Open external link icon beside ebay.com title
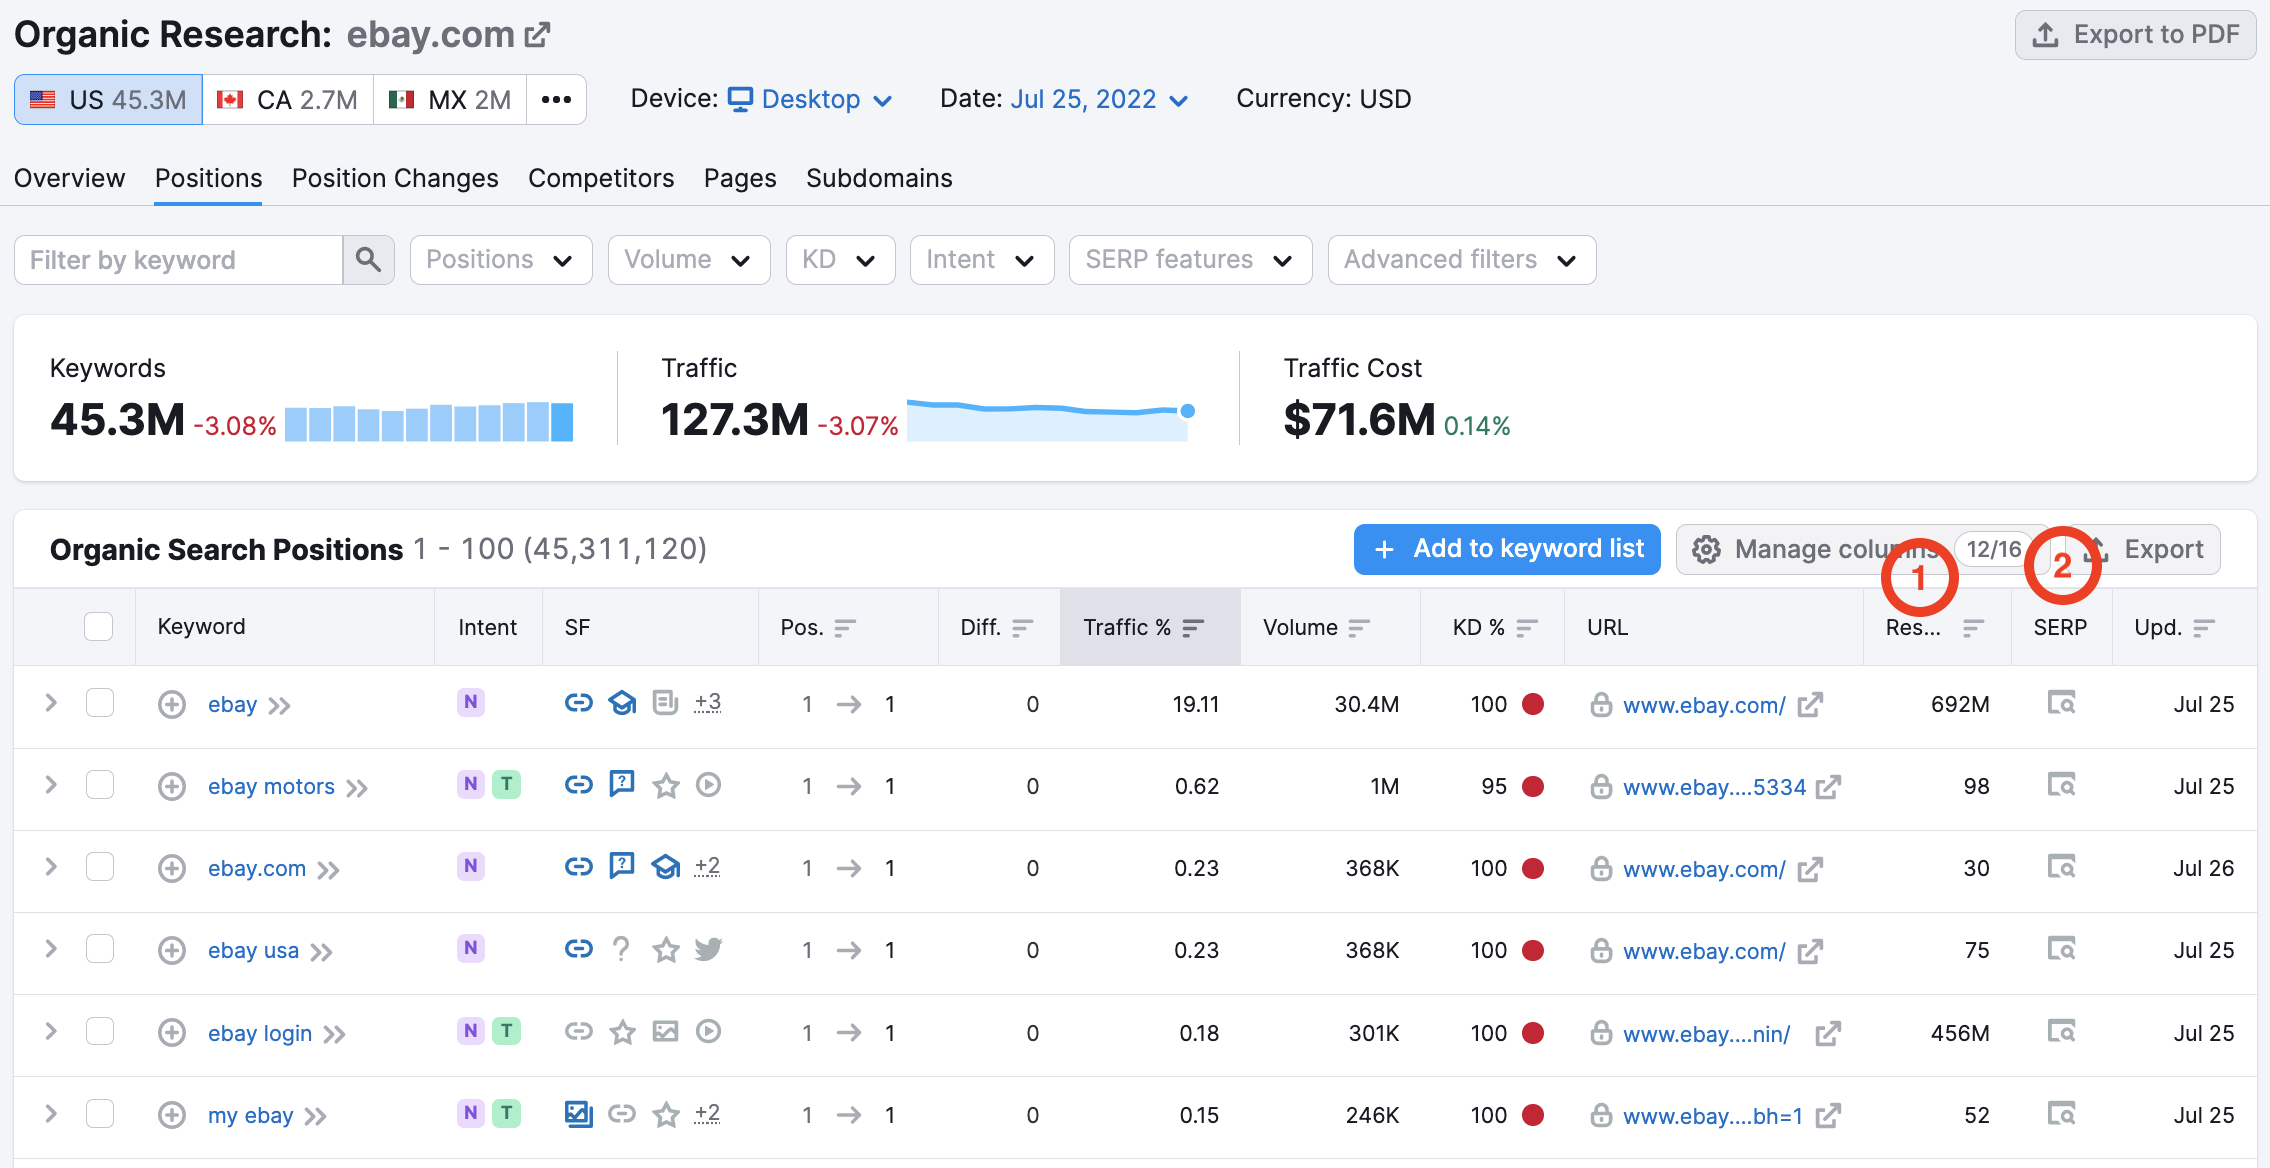This screenshot has width=2270, height=1168. 538,35
